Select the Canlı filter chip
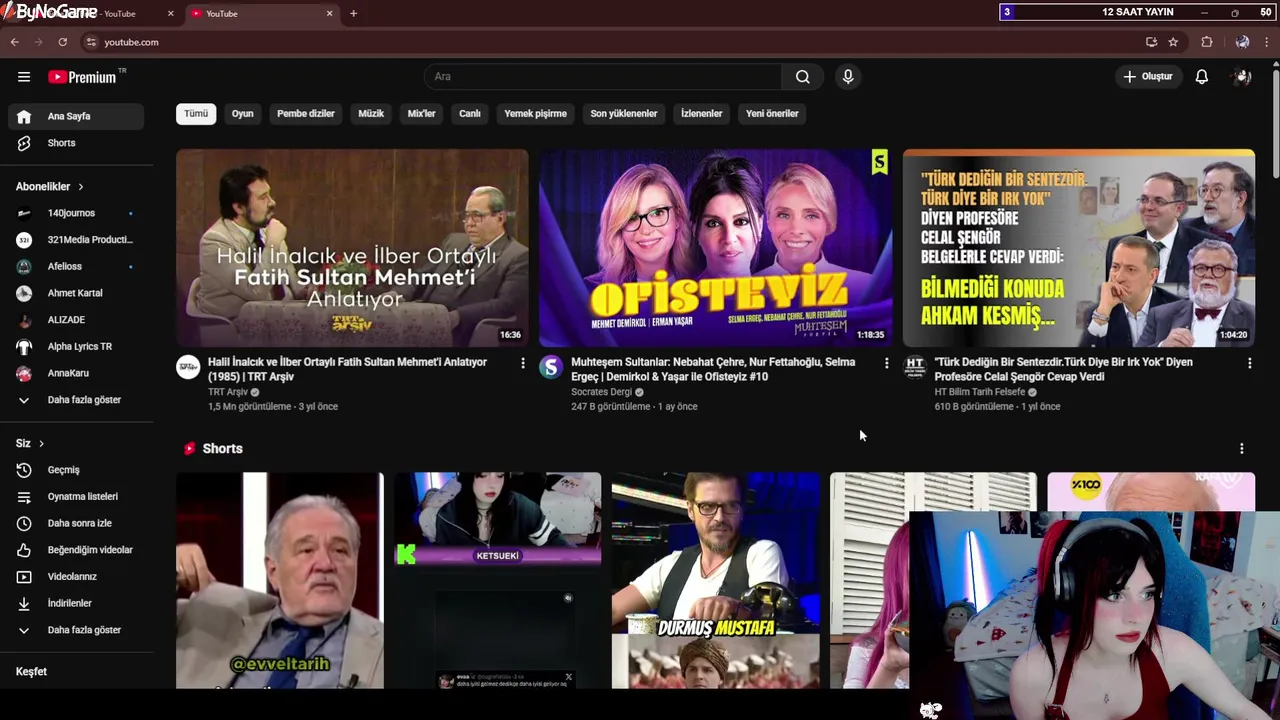The image size is (1280, 720). point(470,114)
